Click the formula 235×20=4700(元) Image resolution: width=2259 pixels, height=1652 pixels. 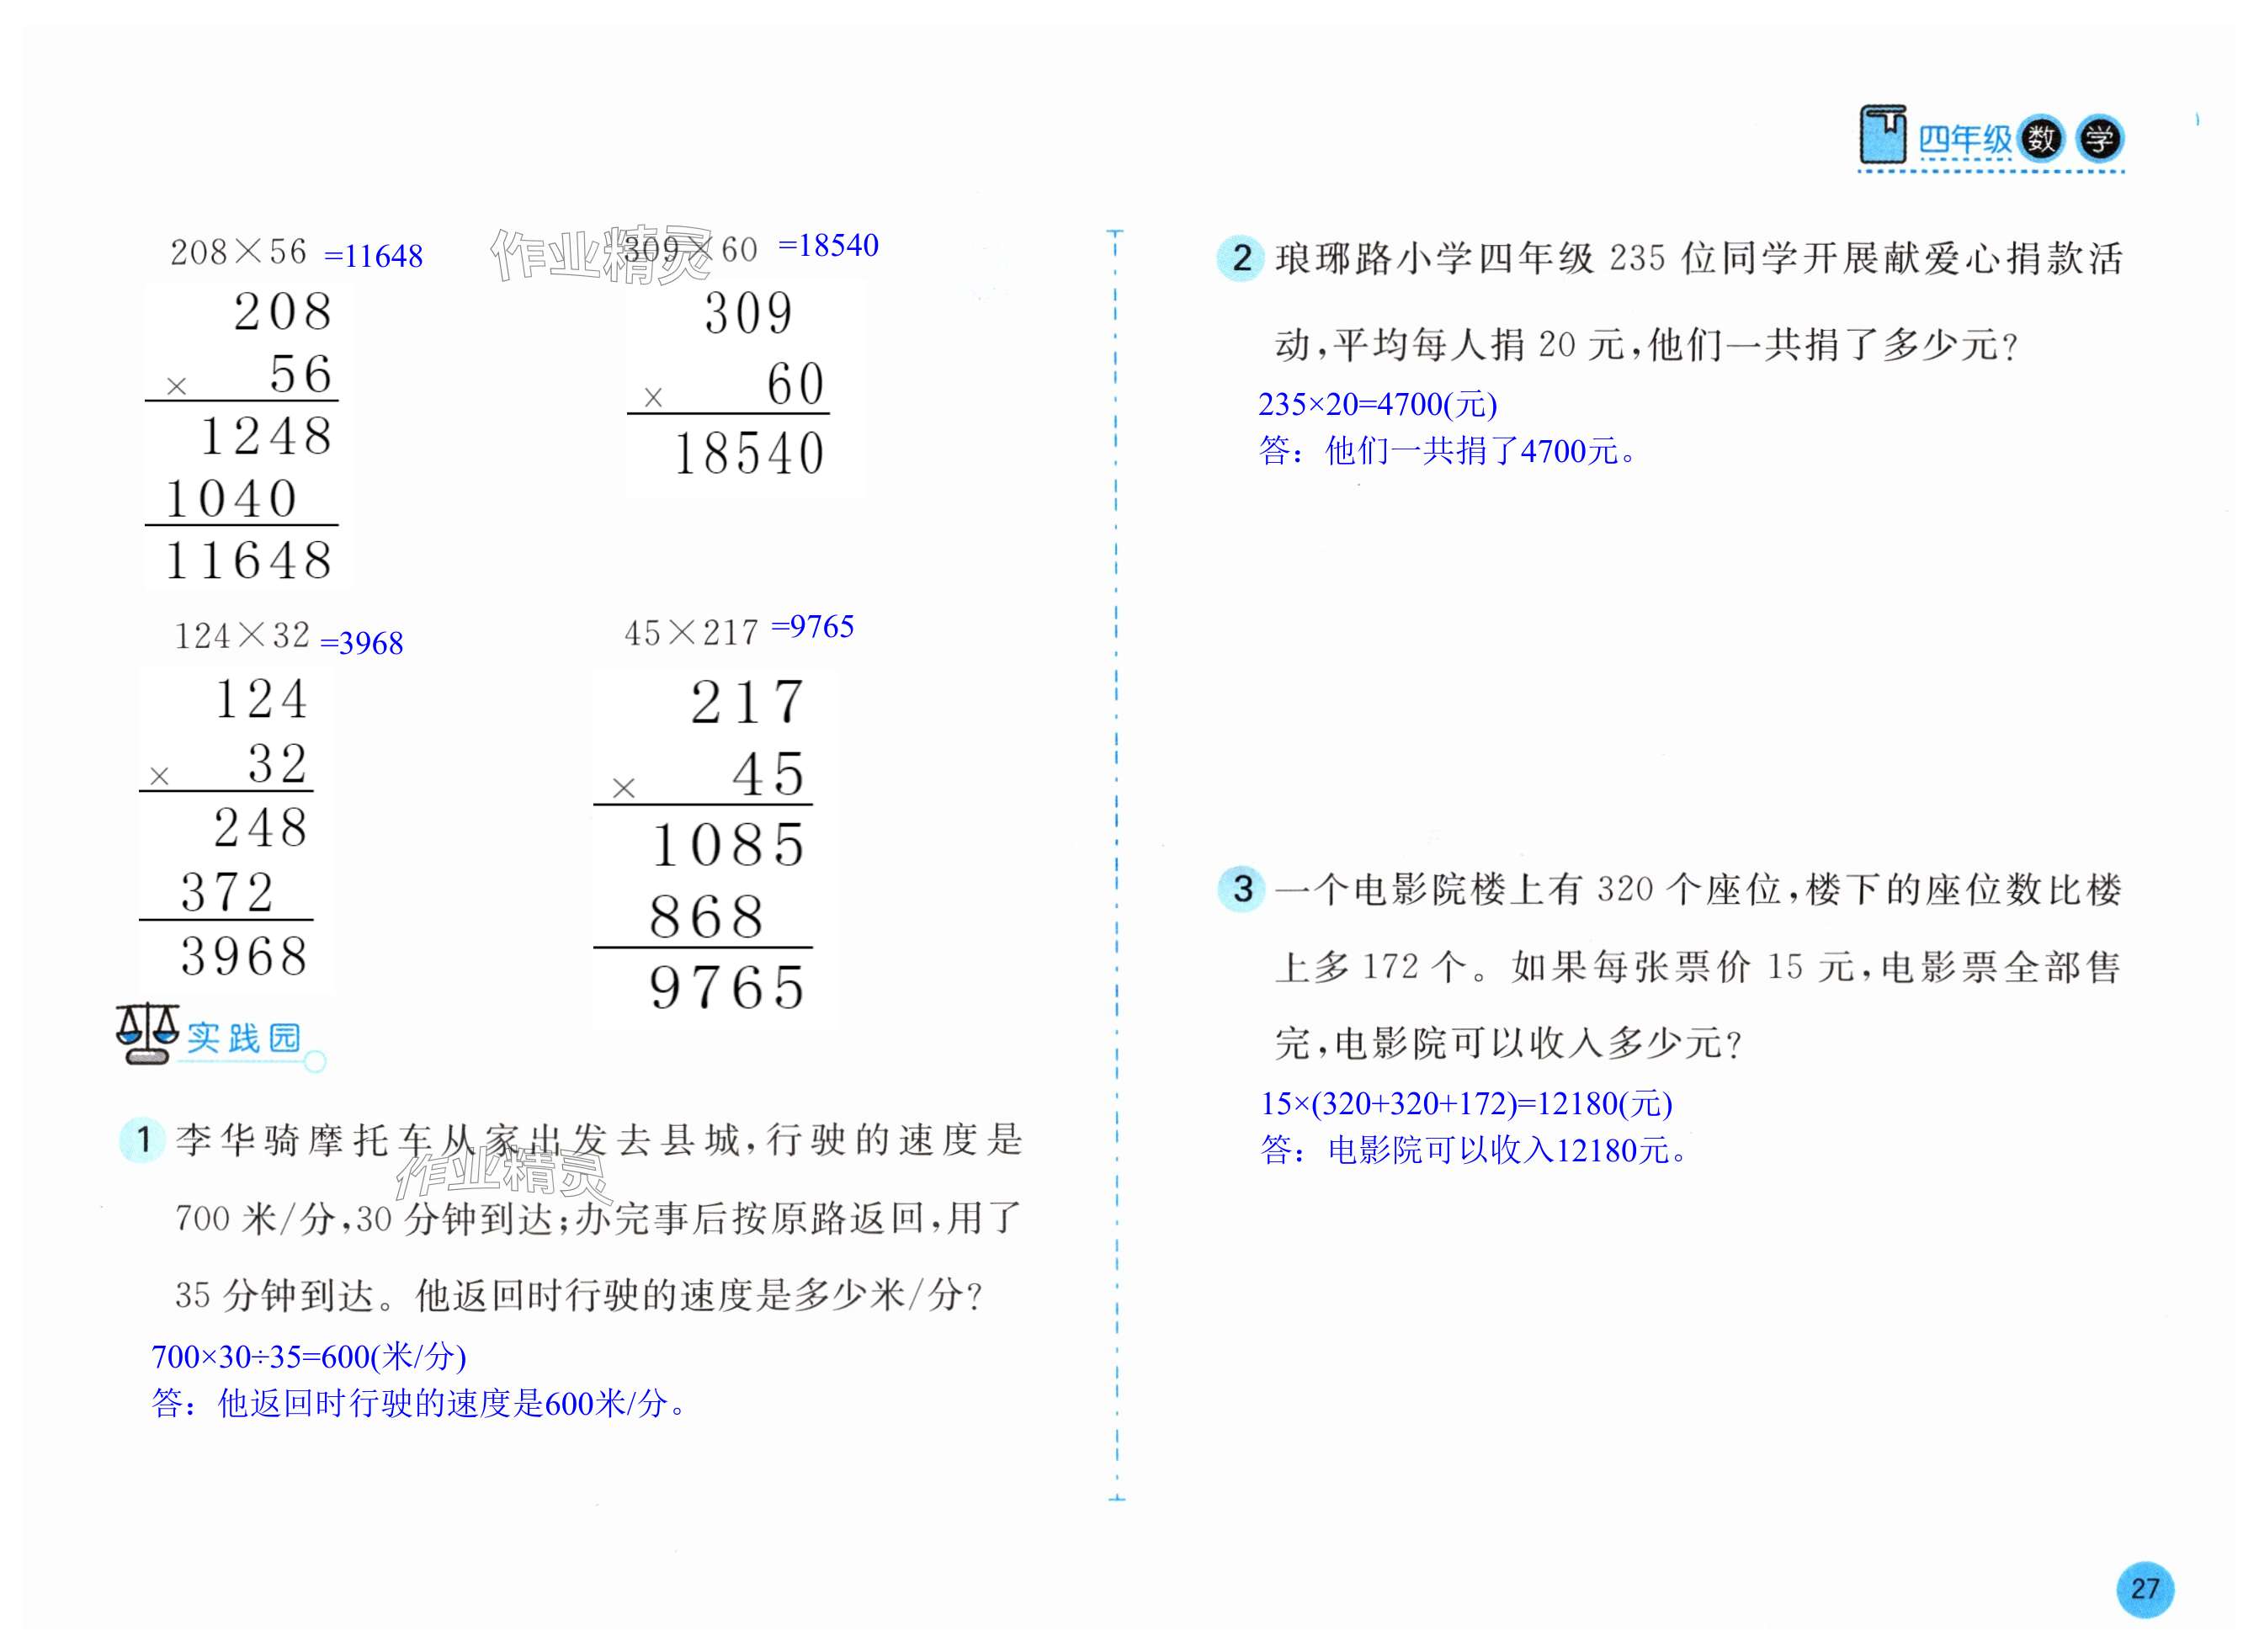1377,404
